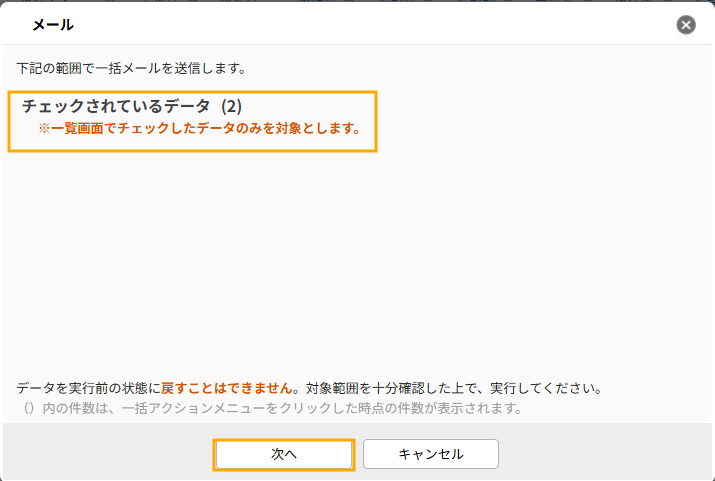Click the 下記の範囲で一括メールを送信します text
This screenshot has height=481, width=715.
click(131, 69)
